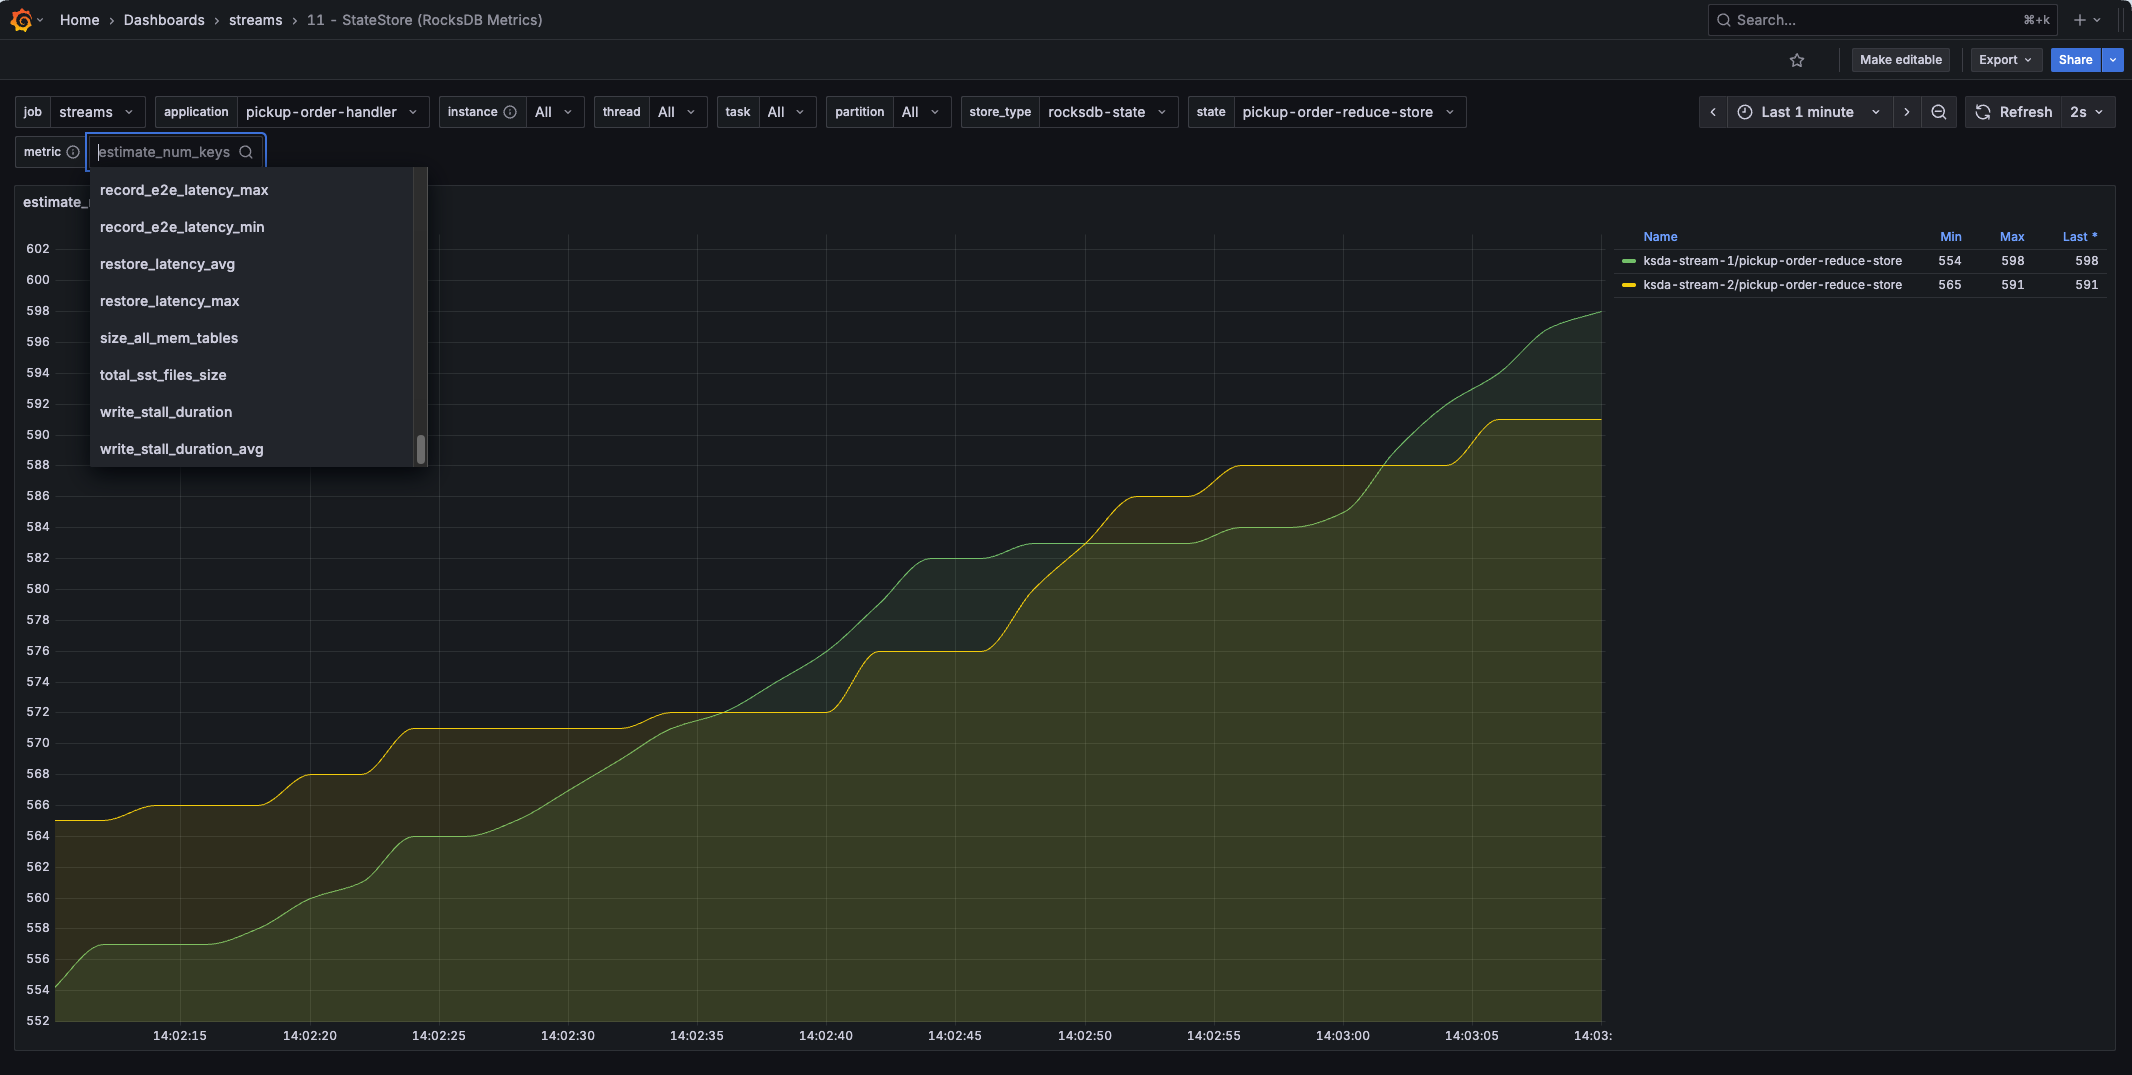The image size is (2132, 1075).
Task: Shift time range backward with left arrow
Action: [1713, 112]
